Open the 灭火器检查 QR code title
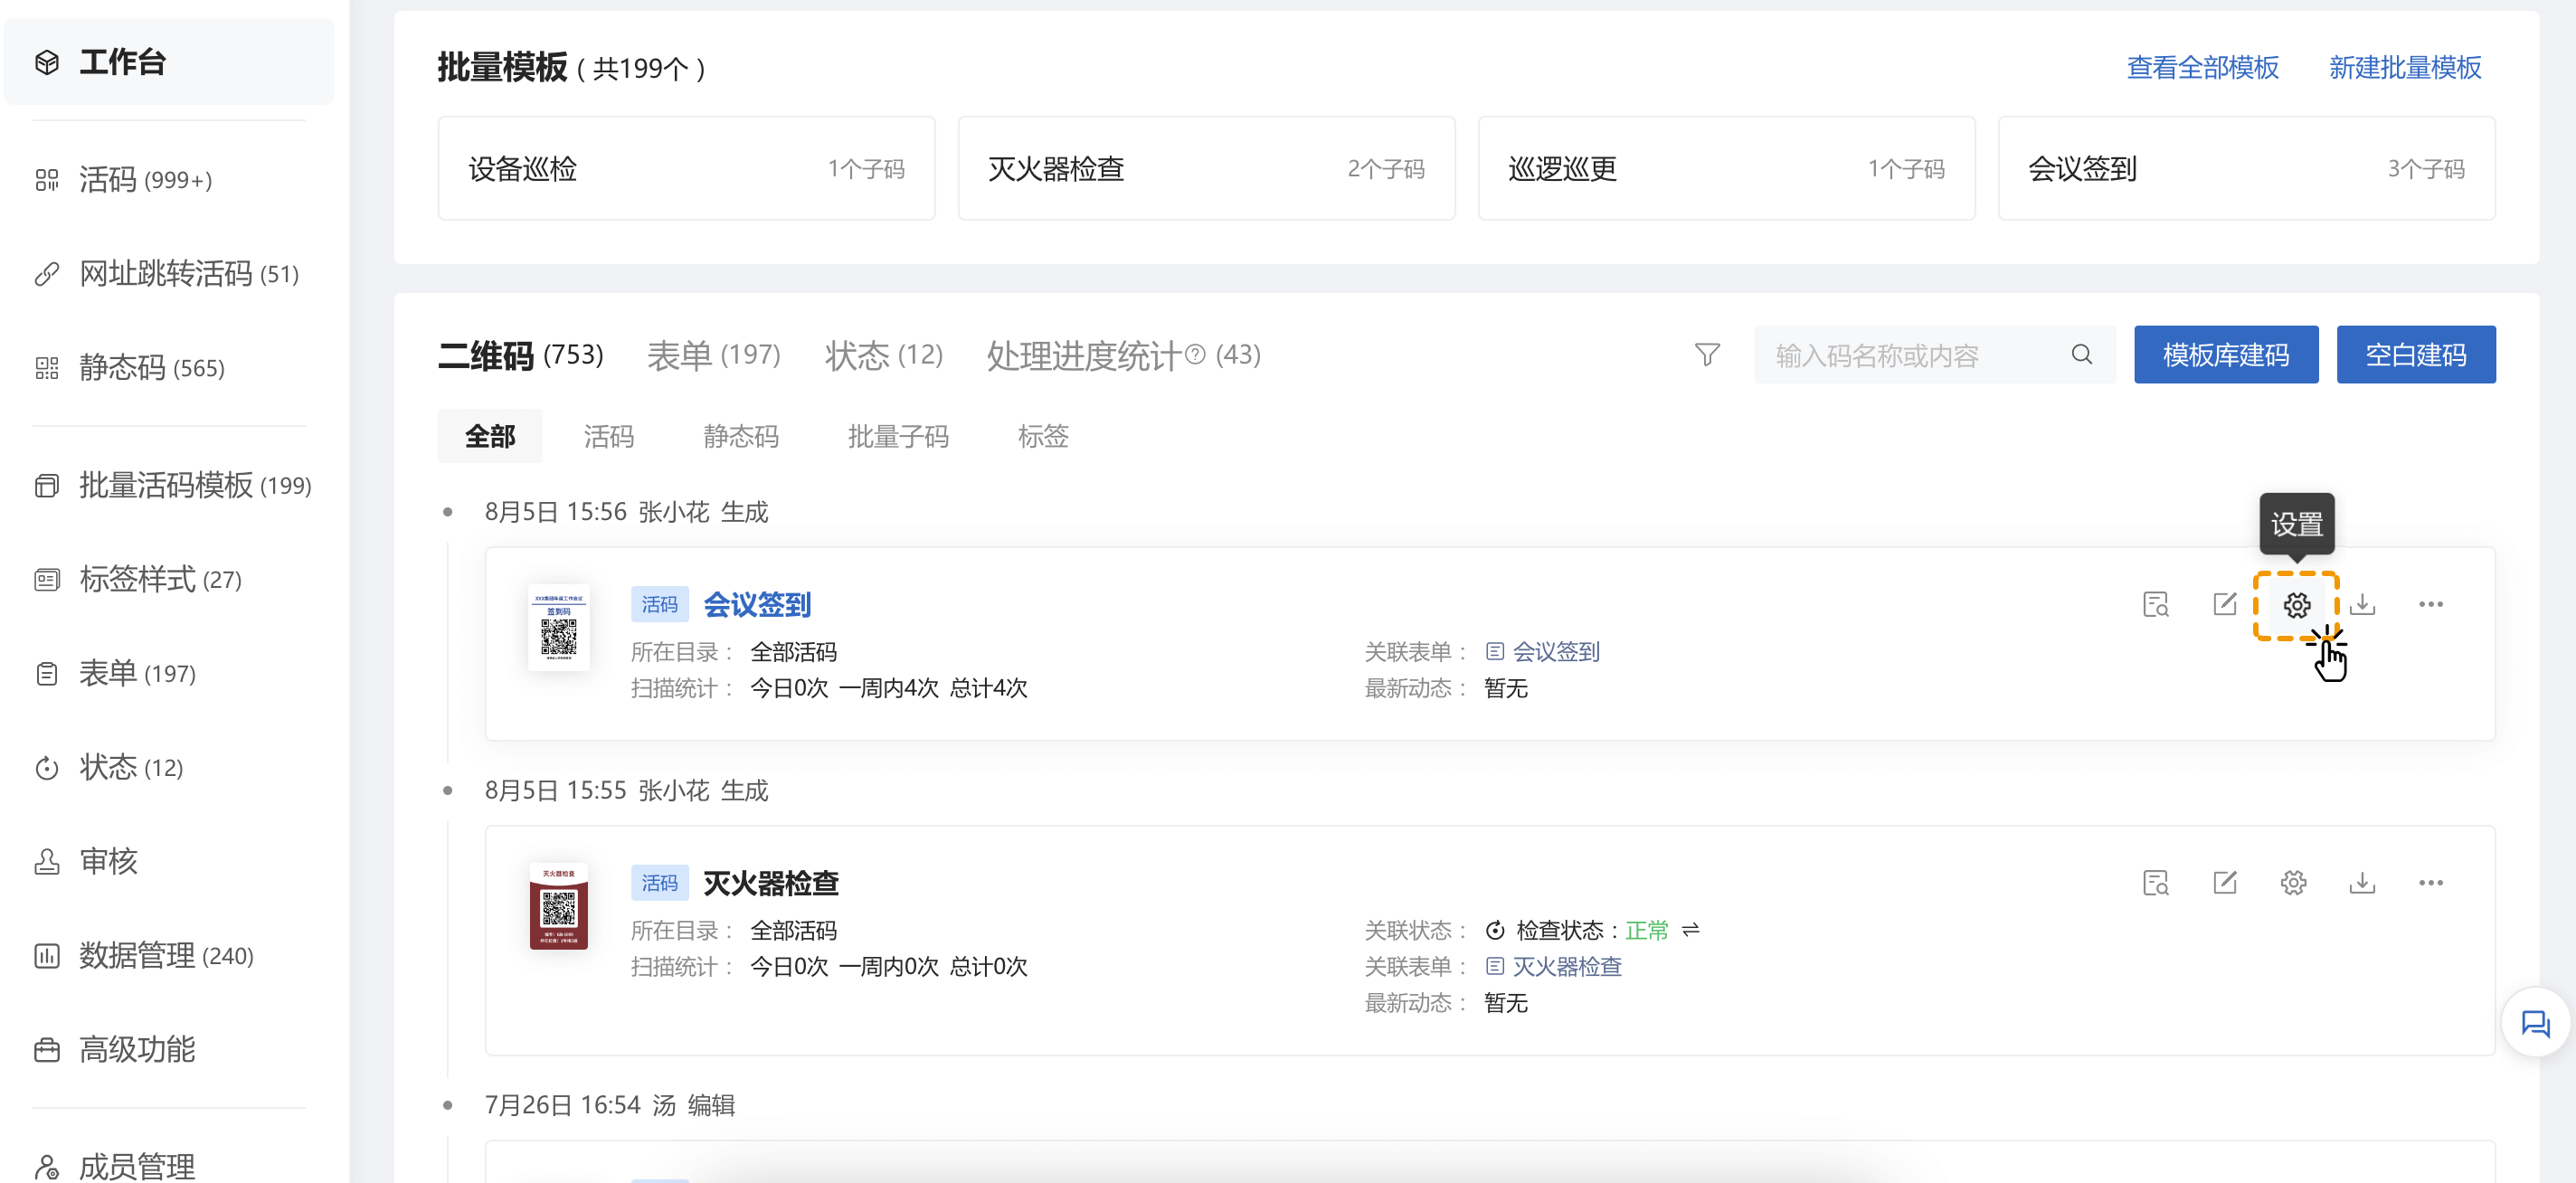 [x=771, y=883]
